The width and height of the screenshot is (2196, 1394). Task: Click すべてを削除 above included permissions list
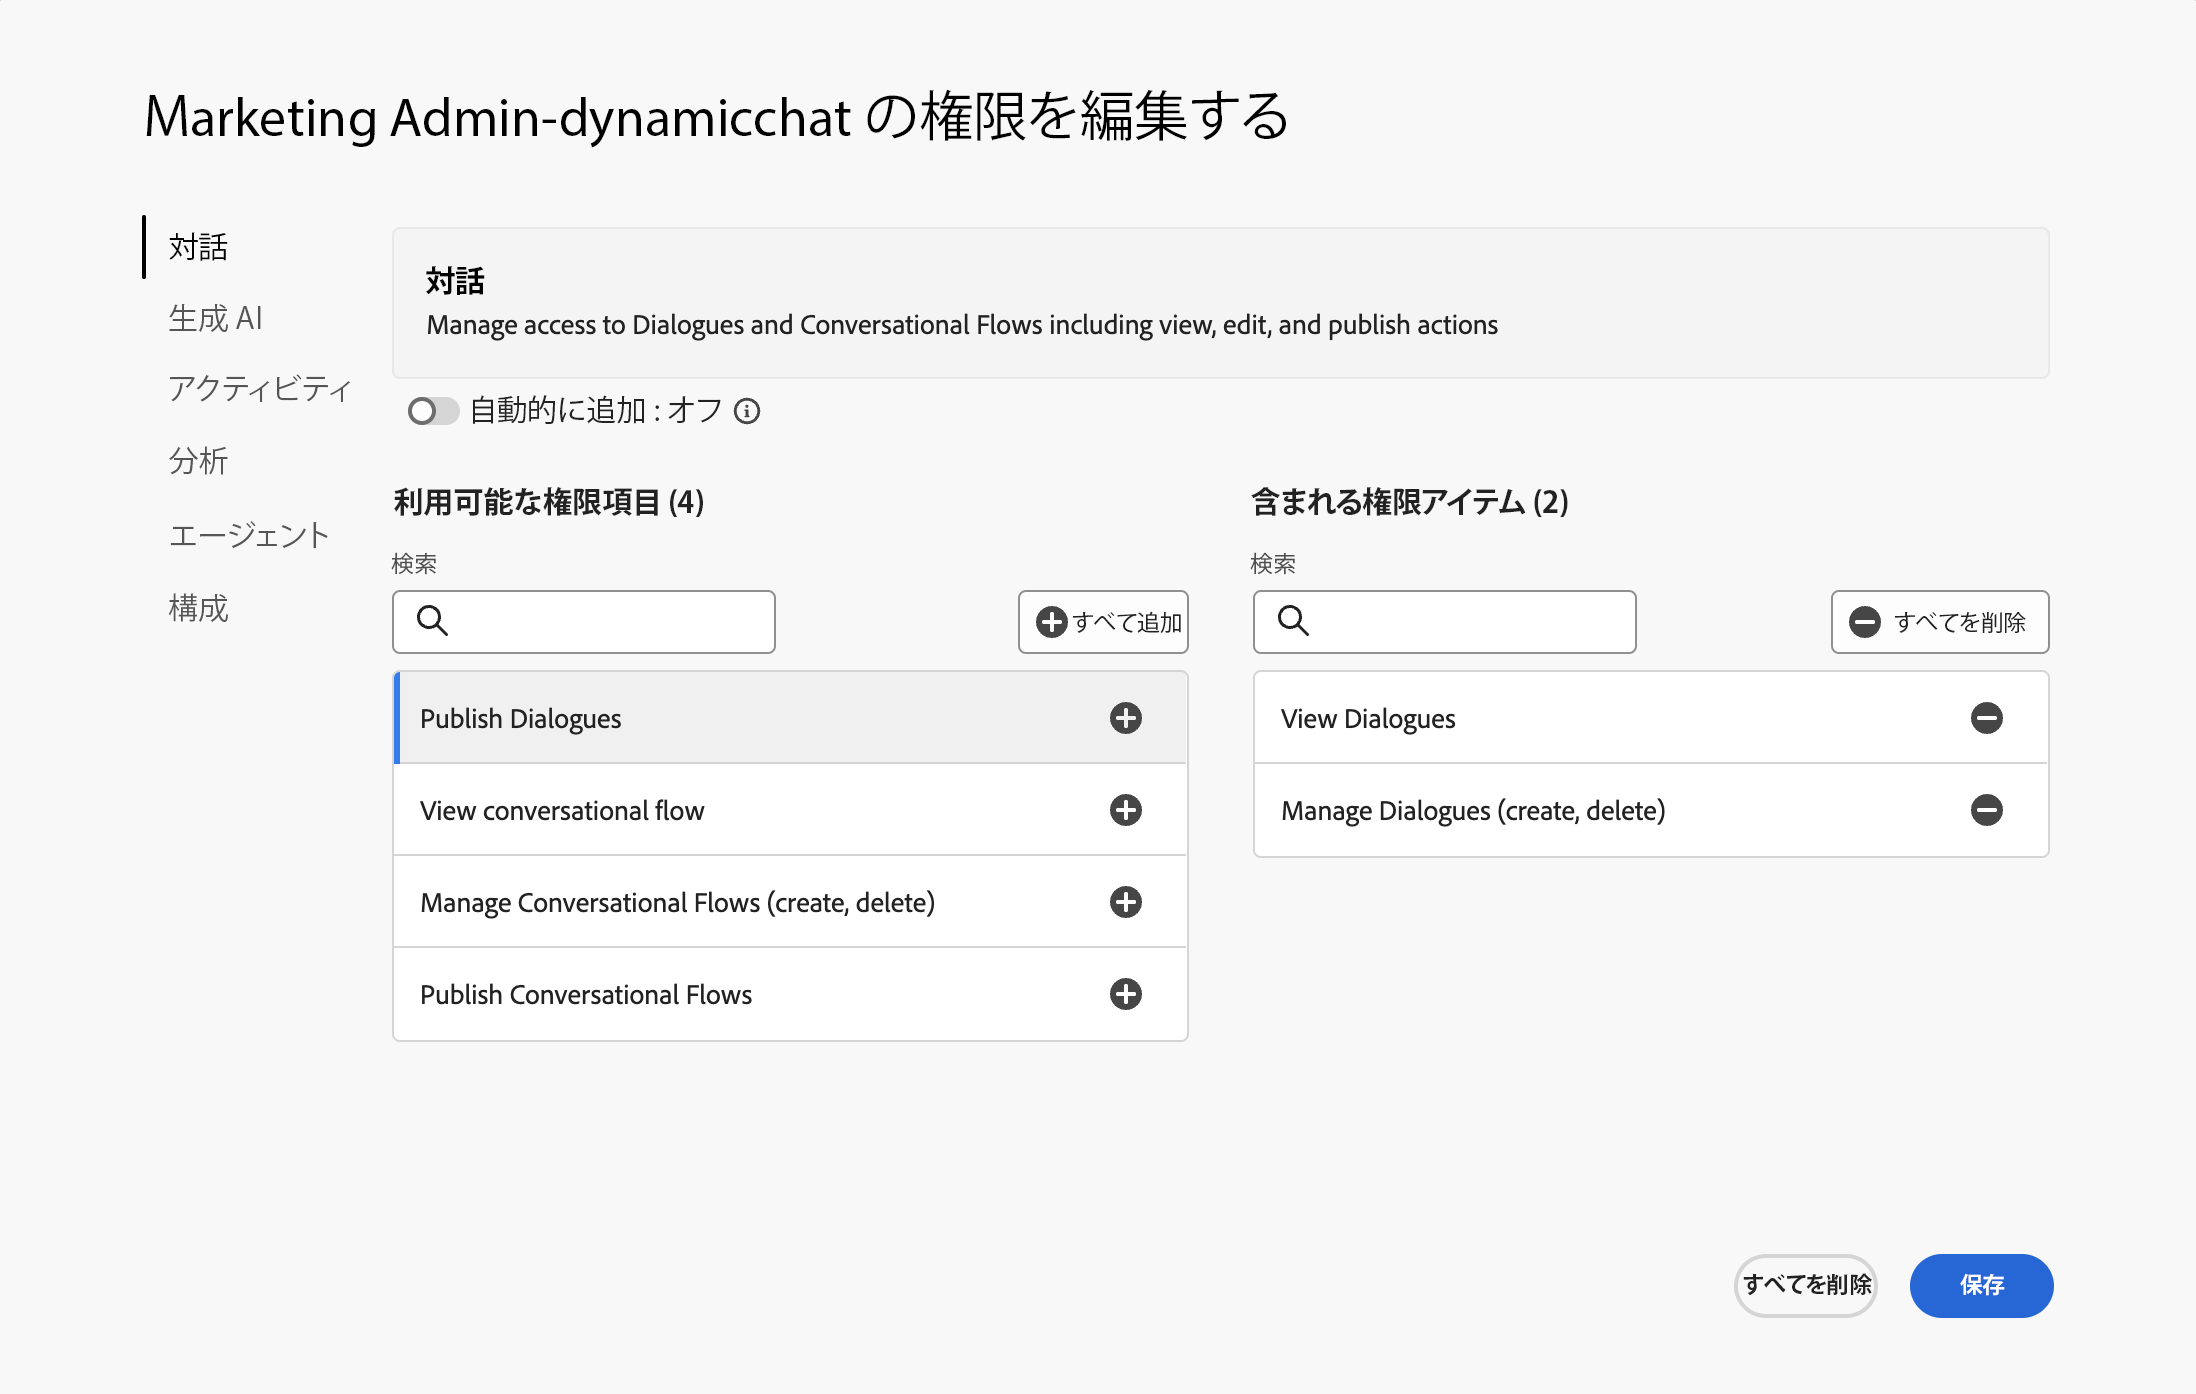pos(1939,622)
